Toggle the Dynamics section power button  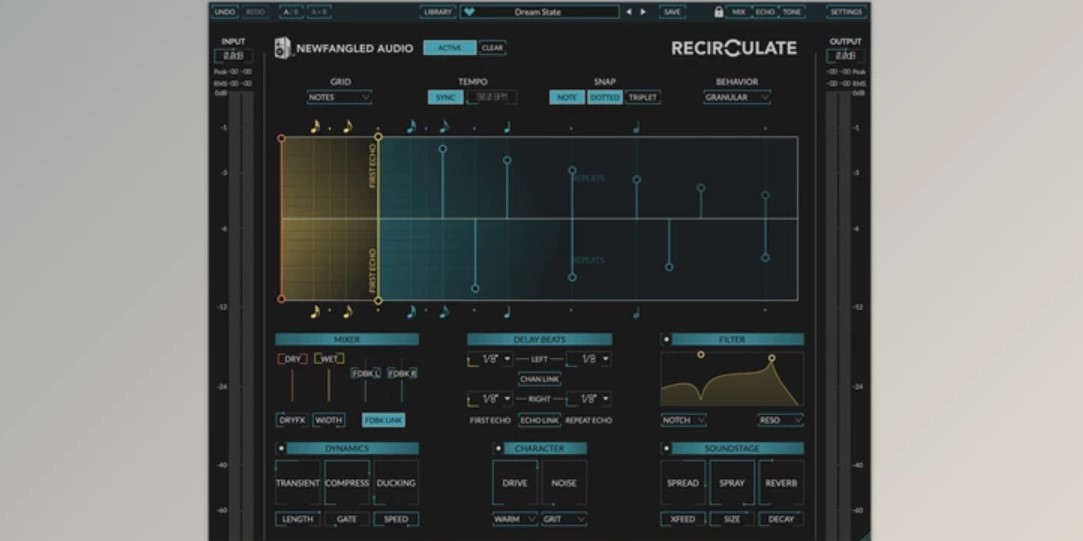pyautogui.click(x=281, y=449)
